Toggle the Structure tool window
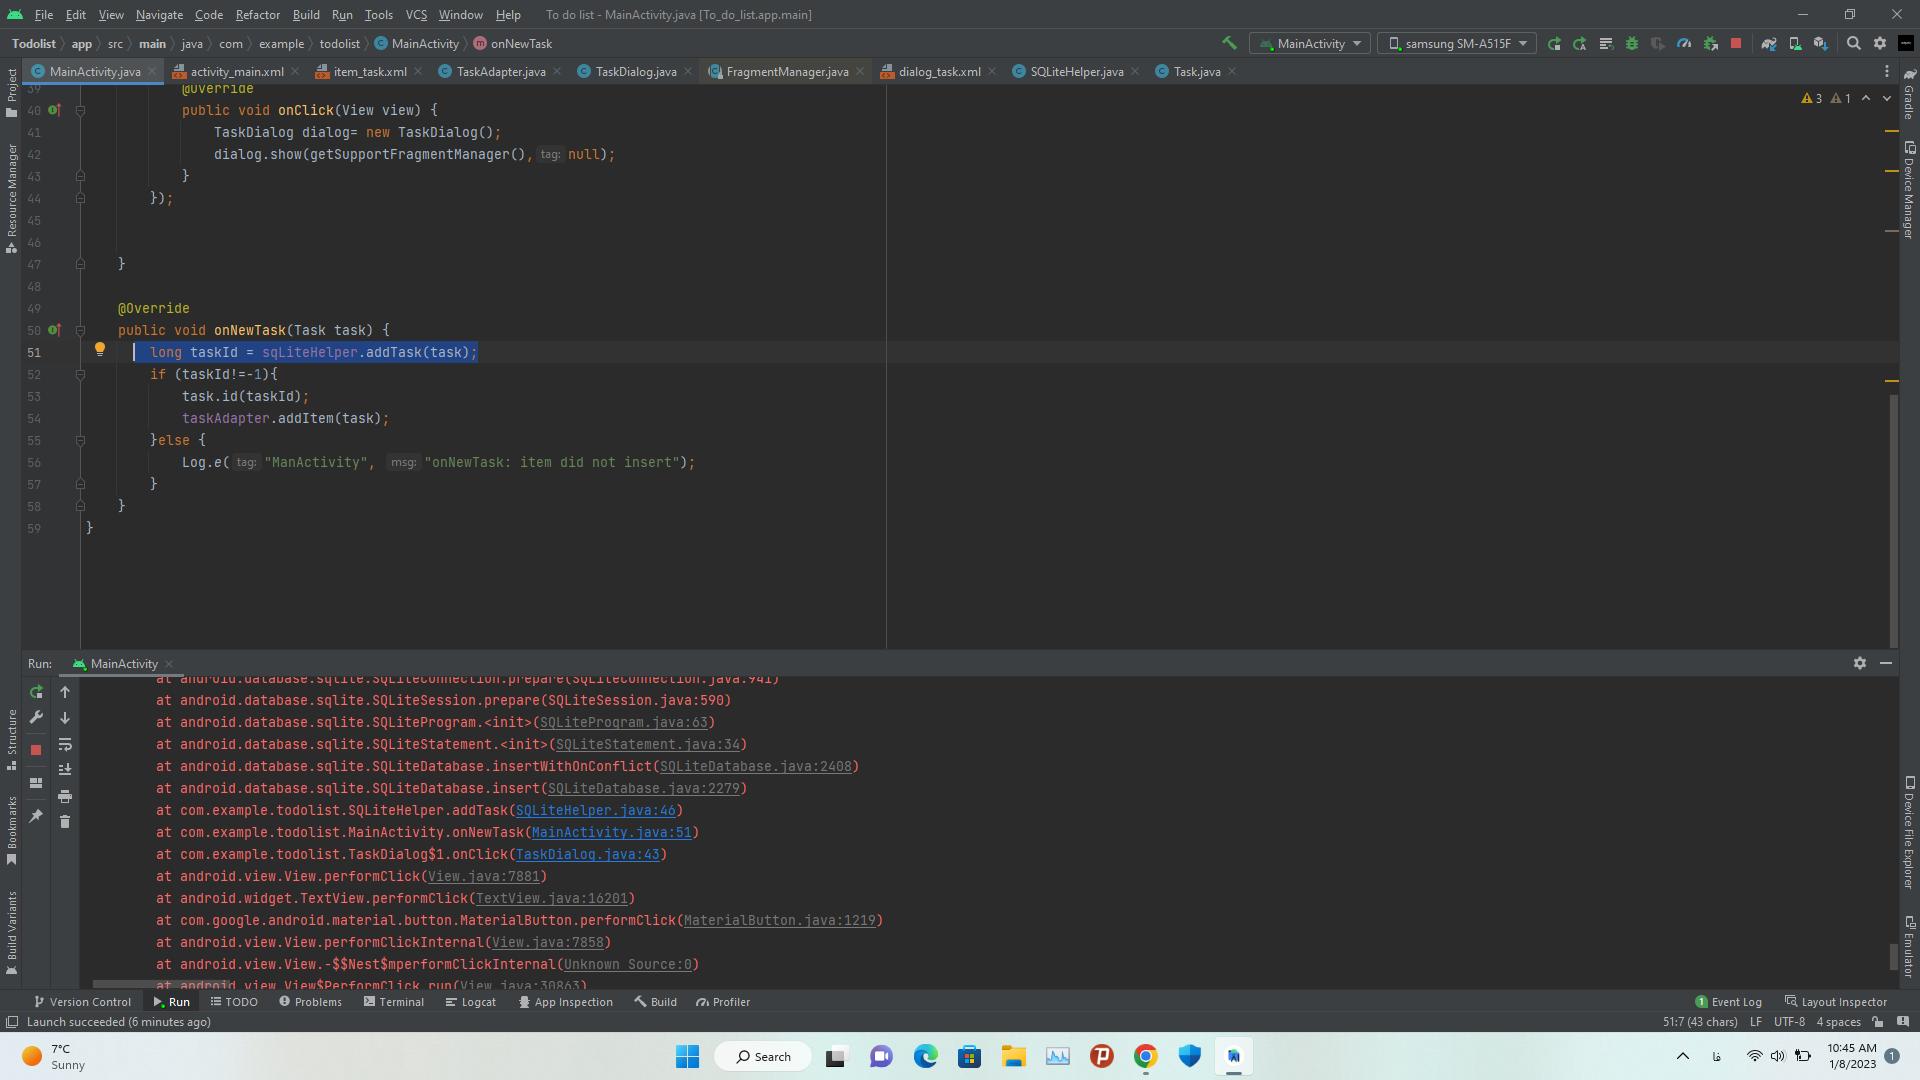Viewport: 1920px width, 1080px height. [x=11, y=740]
